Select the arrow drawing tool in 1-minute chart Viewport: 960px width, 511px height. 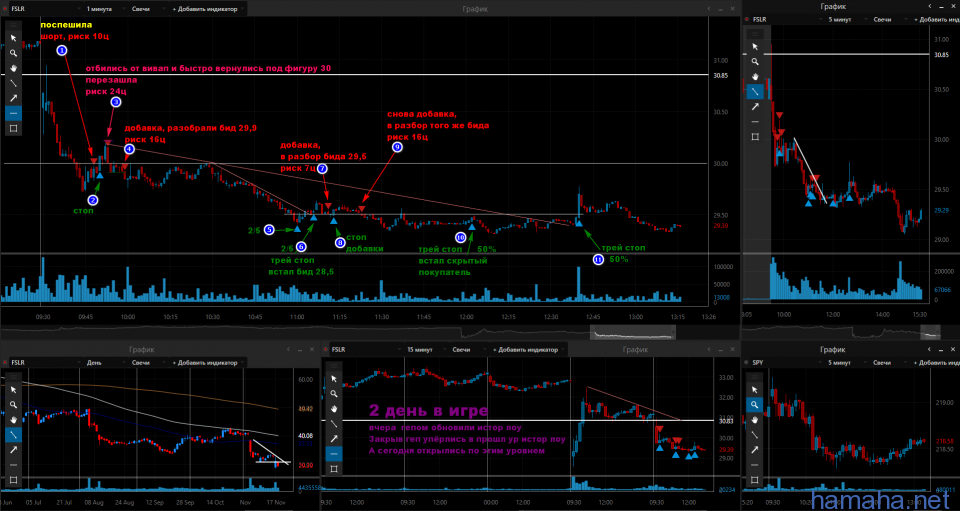13,98
